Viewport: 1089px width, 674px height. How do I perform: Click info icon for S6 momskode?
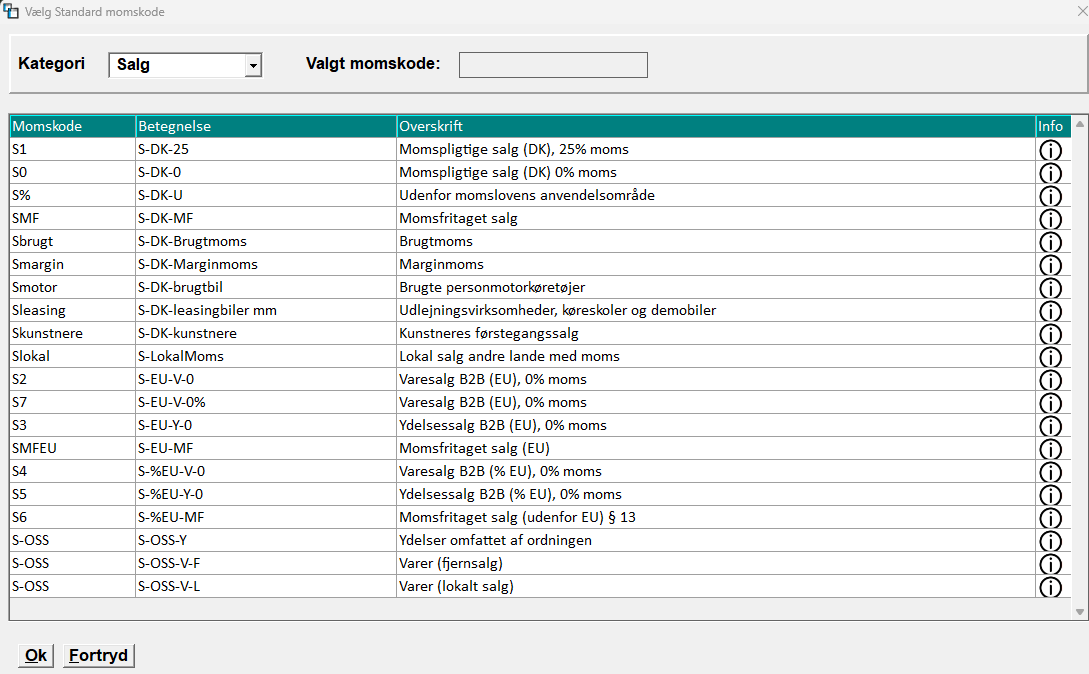click(x=1050, y=518)
